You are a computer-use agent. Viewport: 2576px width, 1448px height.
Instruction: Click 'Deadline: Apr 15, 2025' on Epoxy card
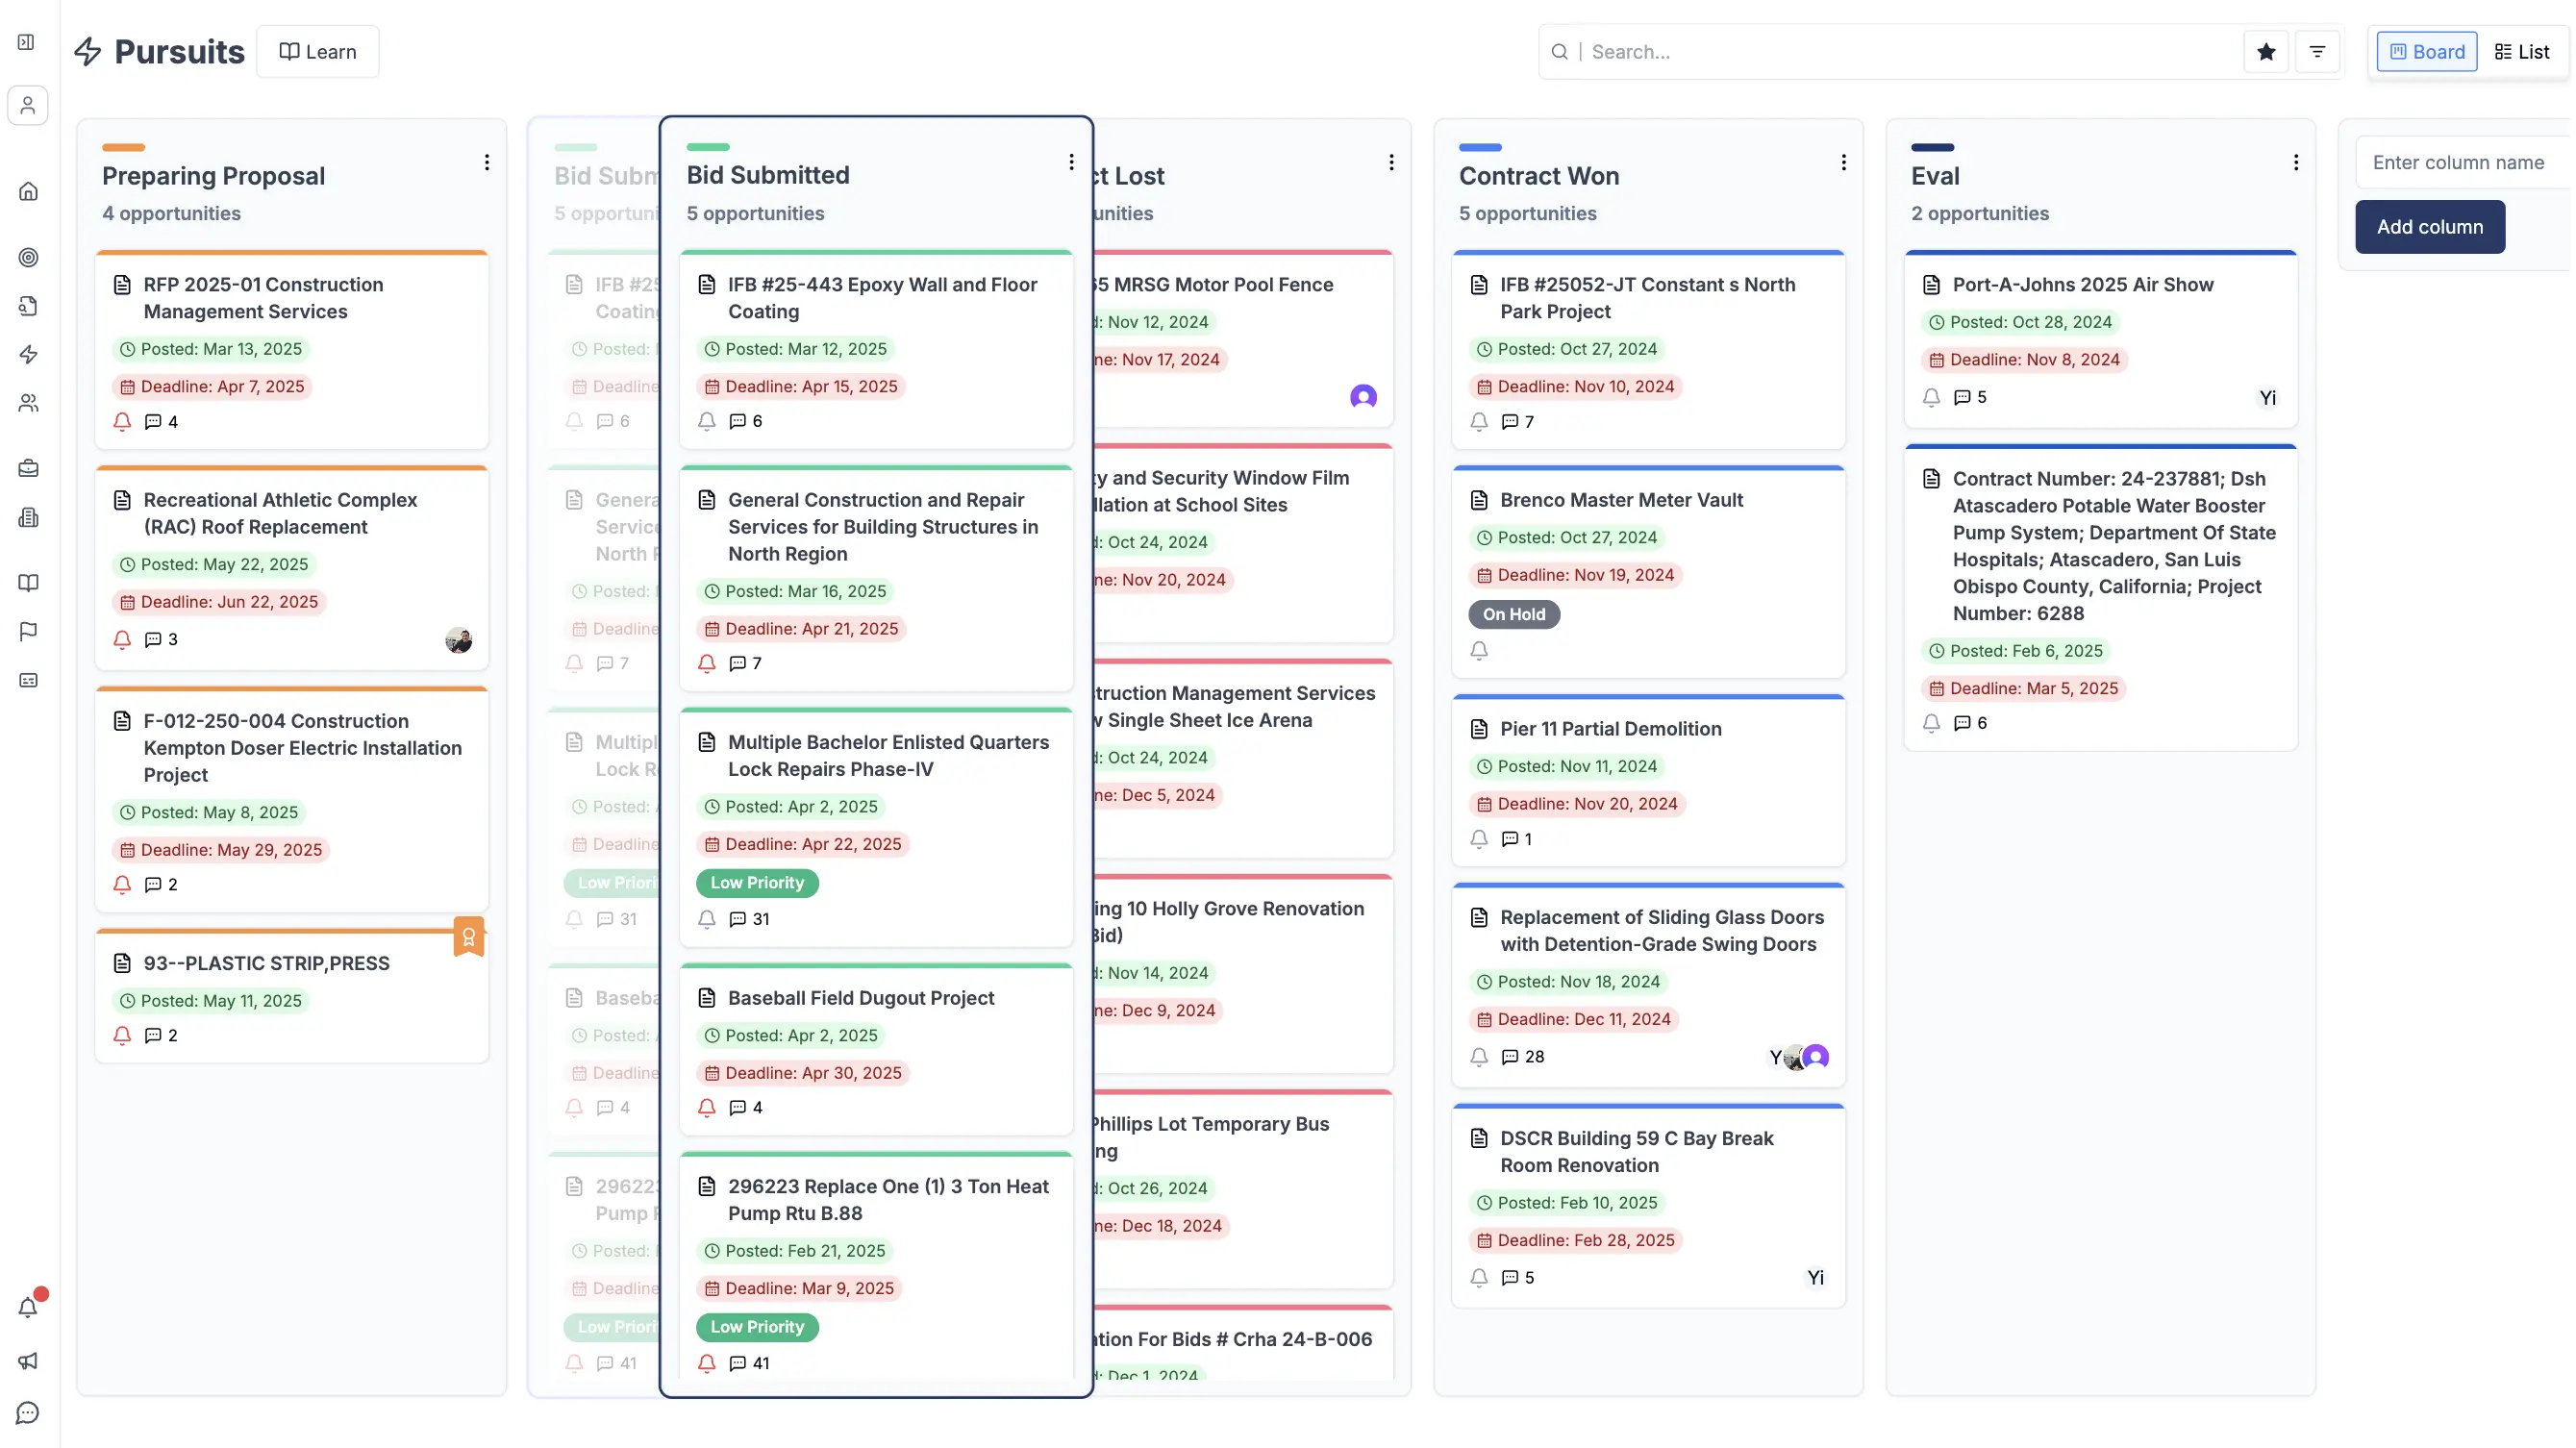pos(801,387)
